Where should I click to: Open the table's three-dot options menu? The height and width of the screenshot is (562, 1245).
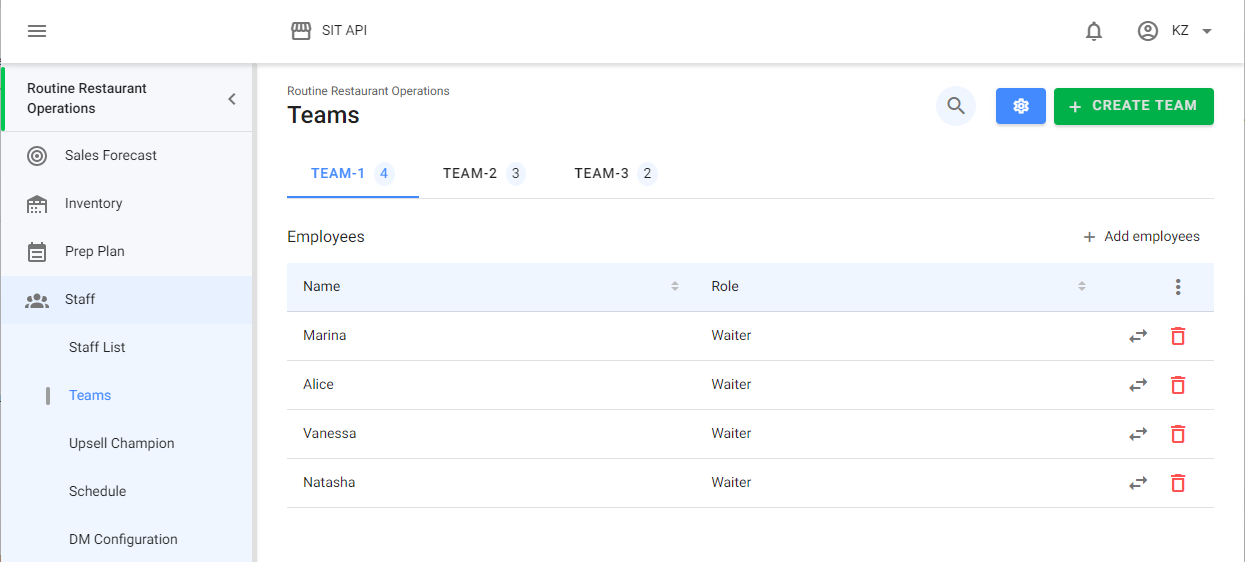coord(1178,287)
